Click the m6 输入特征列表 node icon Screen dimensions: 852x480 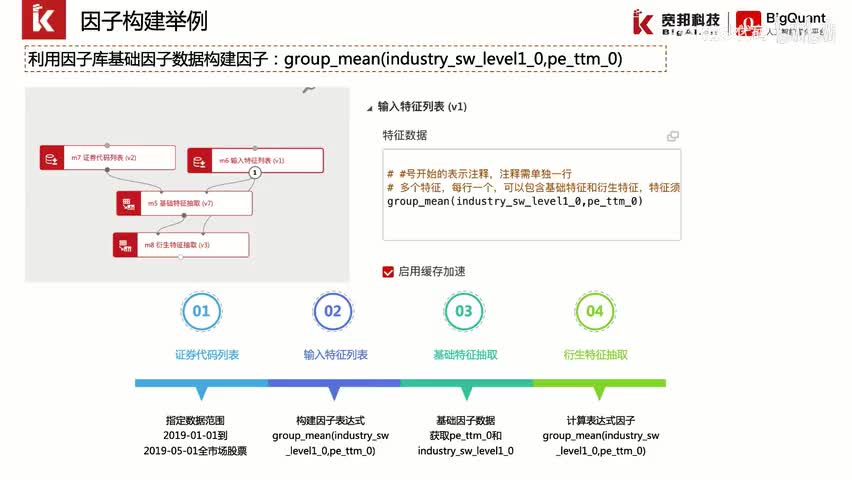point(199,161)
